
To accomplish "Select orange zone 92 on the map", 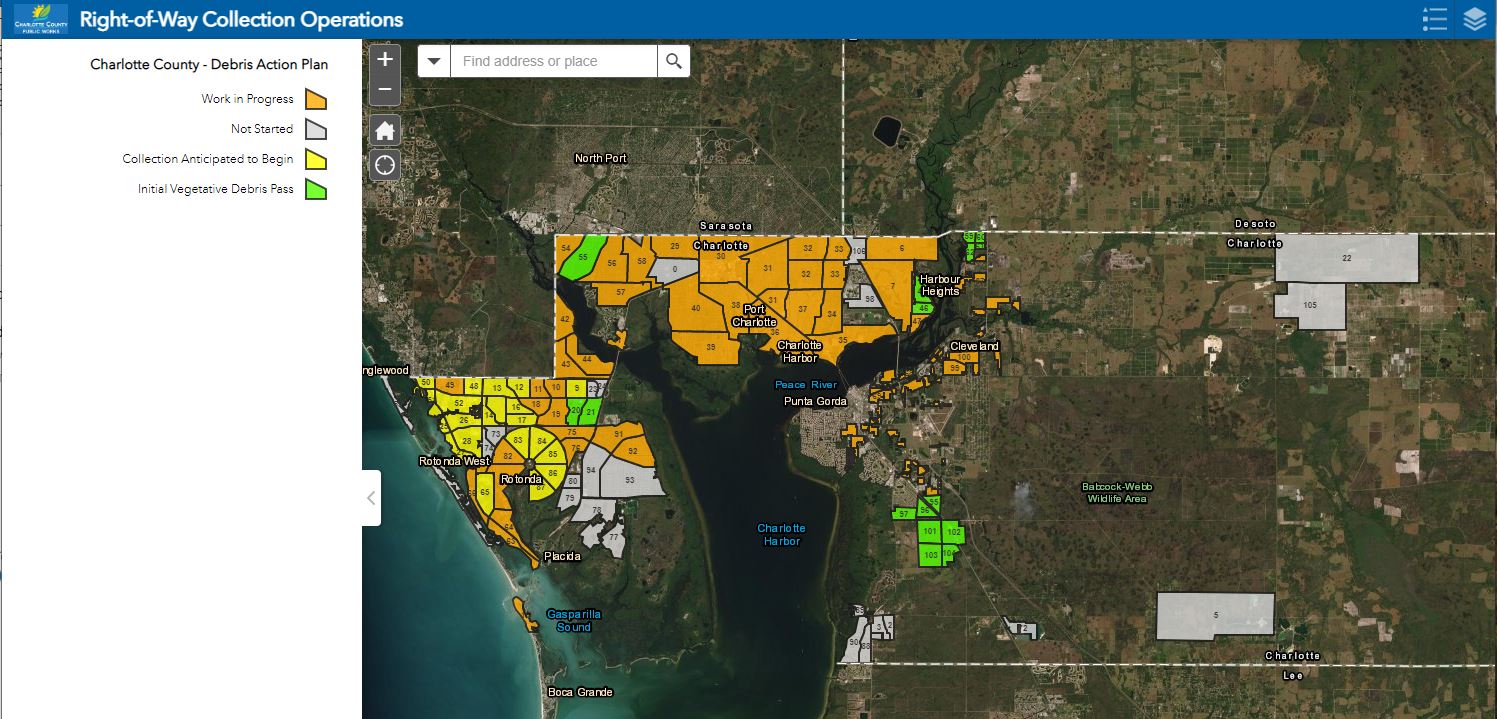I will [x=632, y=451].
